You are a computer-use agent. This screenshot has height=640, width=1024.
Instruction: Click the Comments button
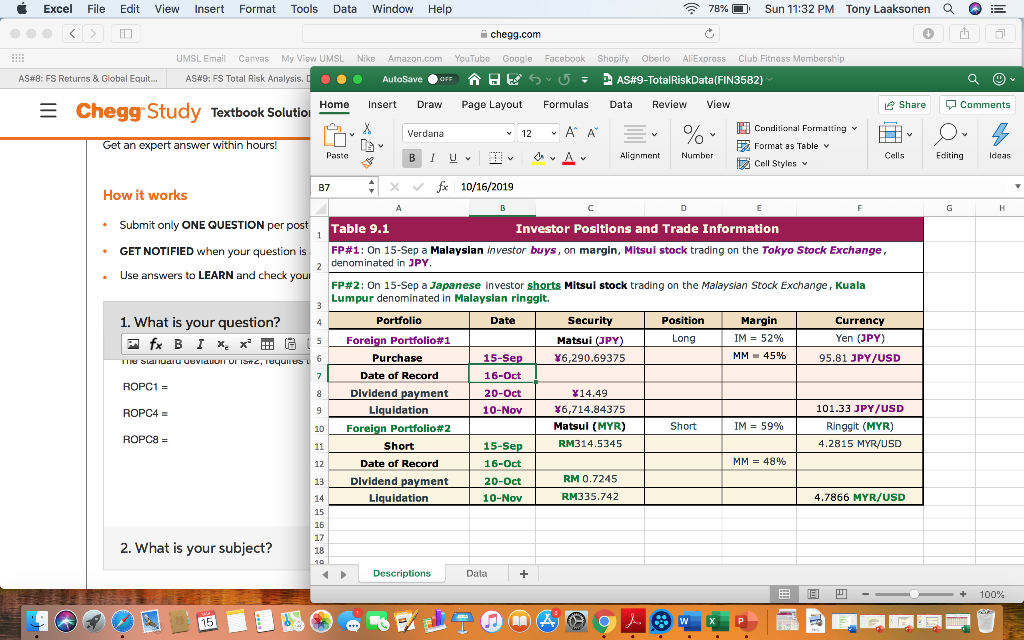point(975,104)
